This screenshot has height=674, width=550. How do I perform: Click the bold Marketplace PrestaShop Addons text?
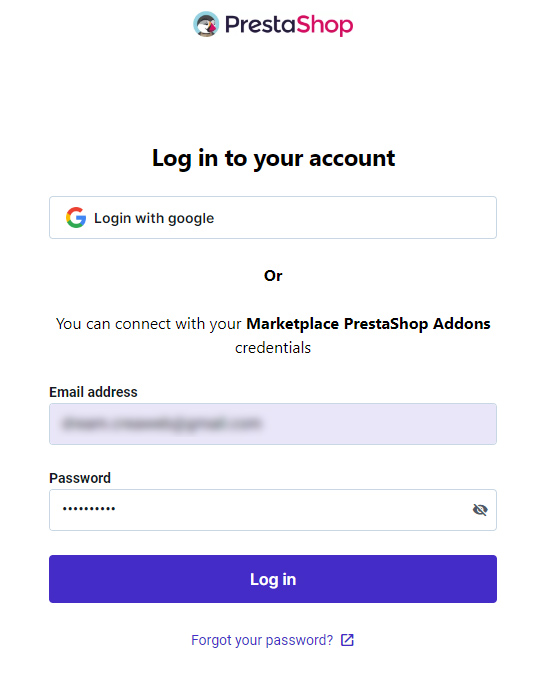368,324
